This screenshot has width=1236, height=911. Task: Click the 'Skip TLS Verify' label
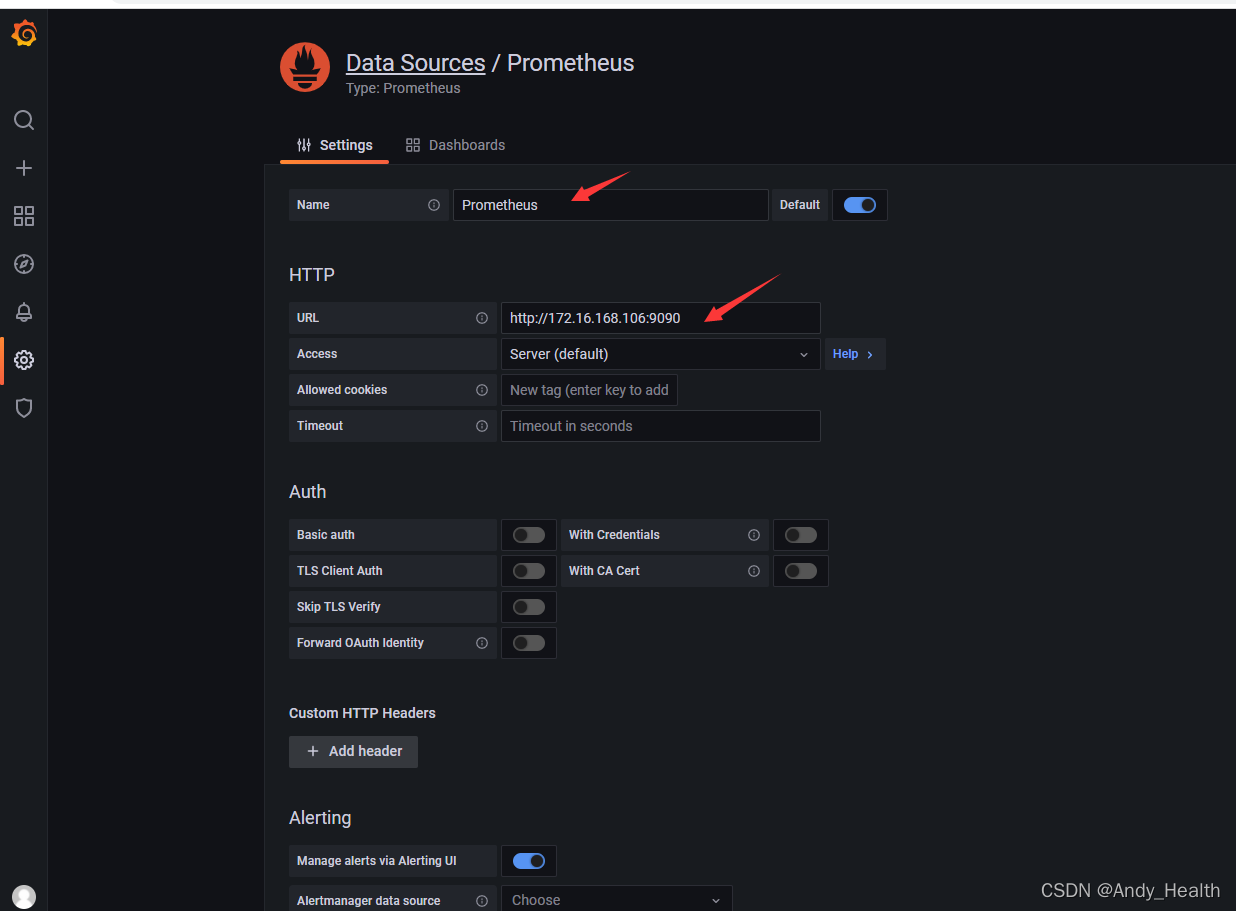click(339, 607)
